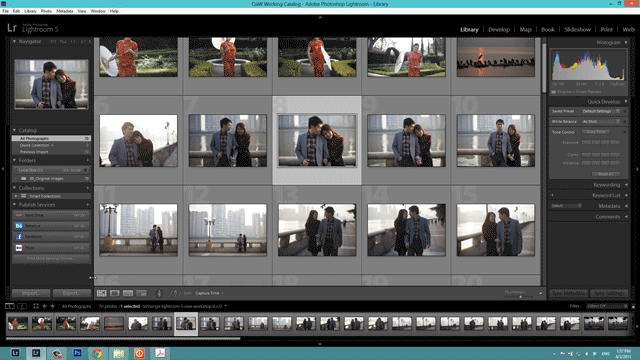640x360 pixels.
Task: Open the Library menu
Action: (30, 11)
